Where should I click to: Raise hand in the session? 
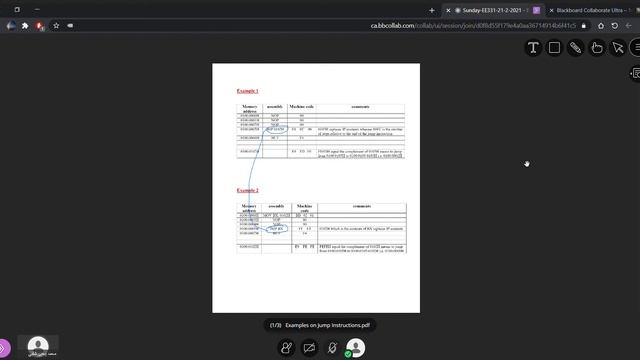tap(286, 348)
